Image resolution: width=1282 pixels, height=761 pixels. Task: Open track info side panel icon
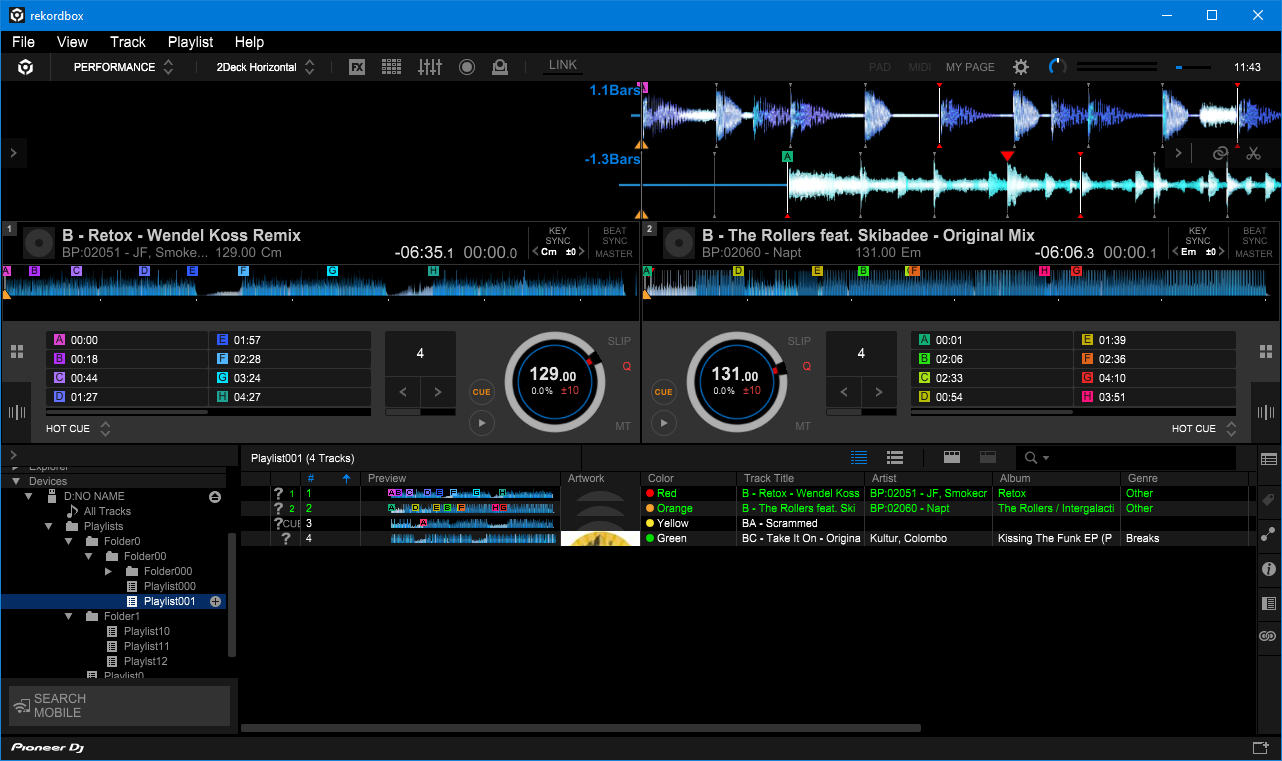[x=1269, y=569]
